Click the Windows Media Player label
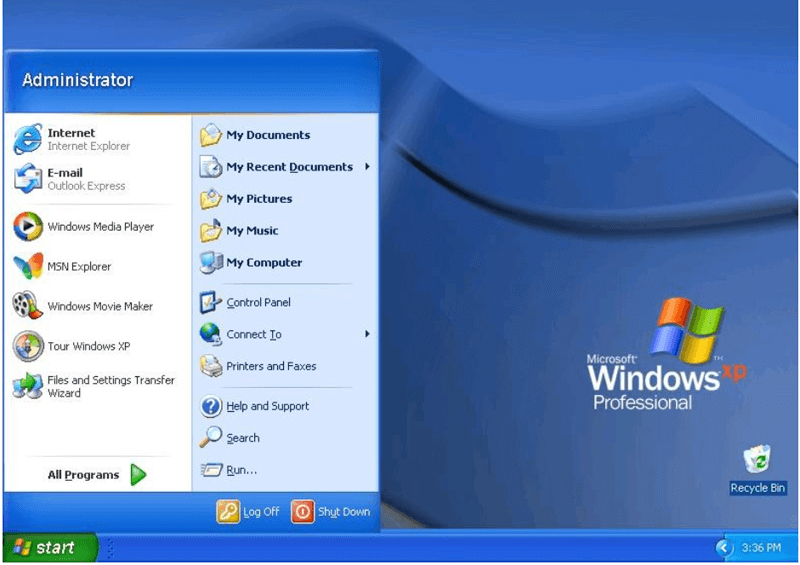The image size is (800, 565). (101, 227)
